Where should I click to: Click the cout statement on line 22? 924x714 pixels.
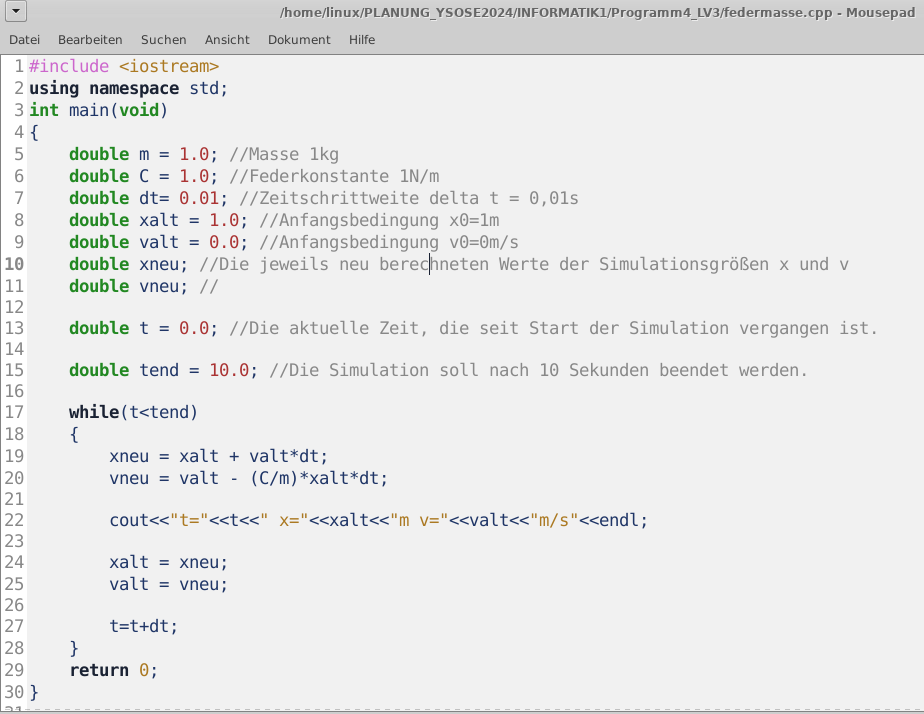pos(378,520)
